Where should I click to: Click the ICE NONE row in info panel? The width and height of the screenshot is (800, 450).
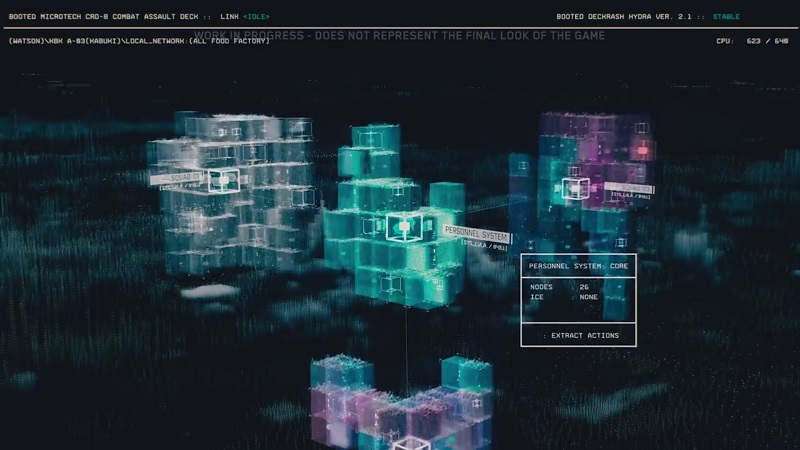tap(560, 296)
